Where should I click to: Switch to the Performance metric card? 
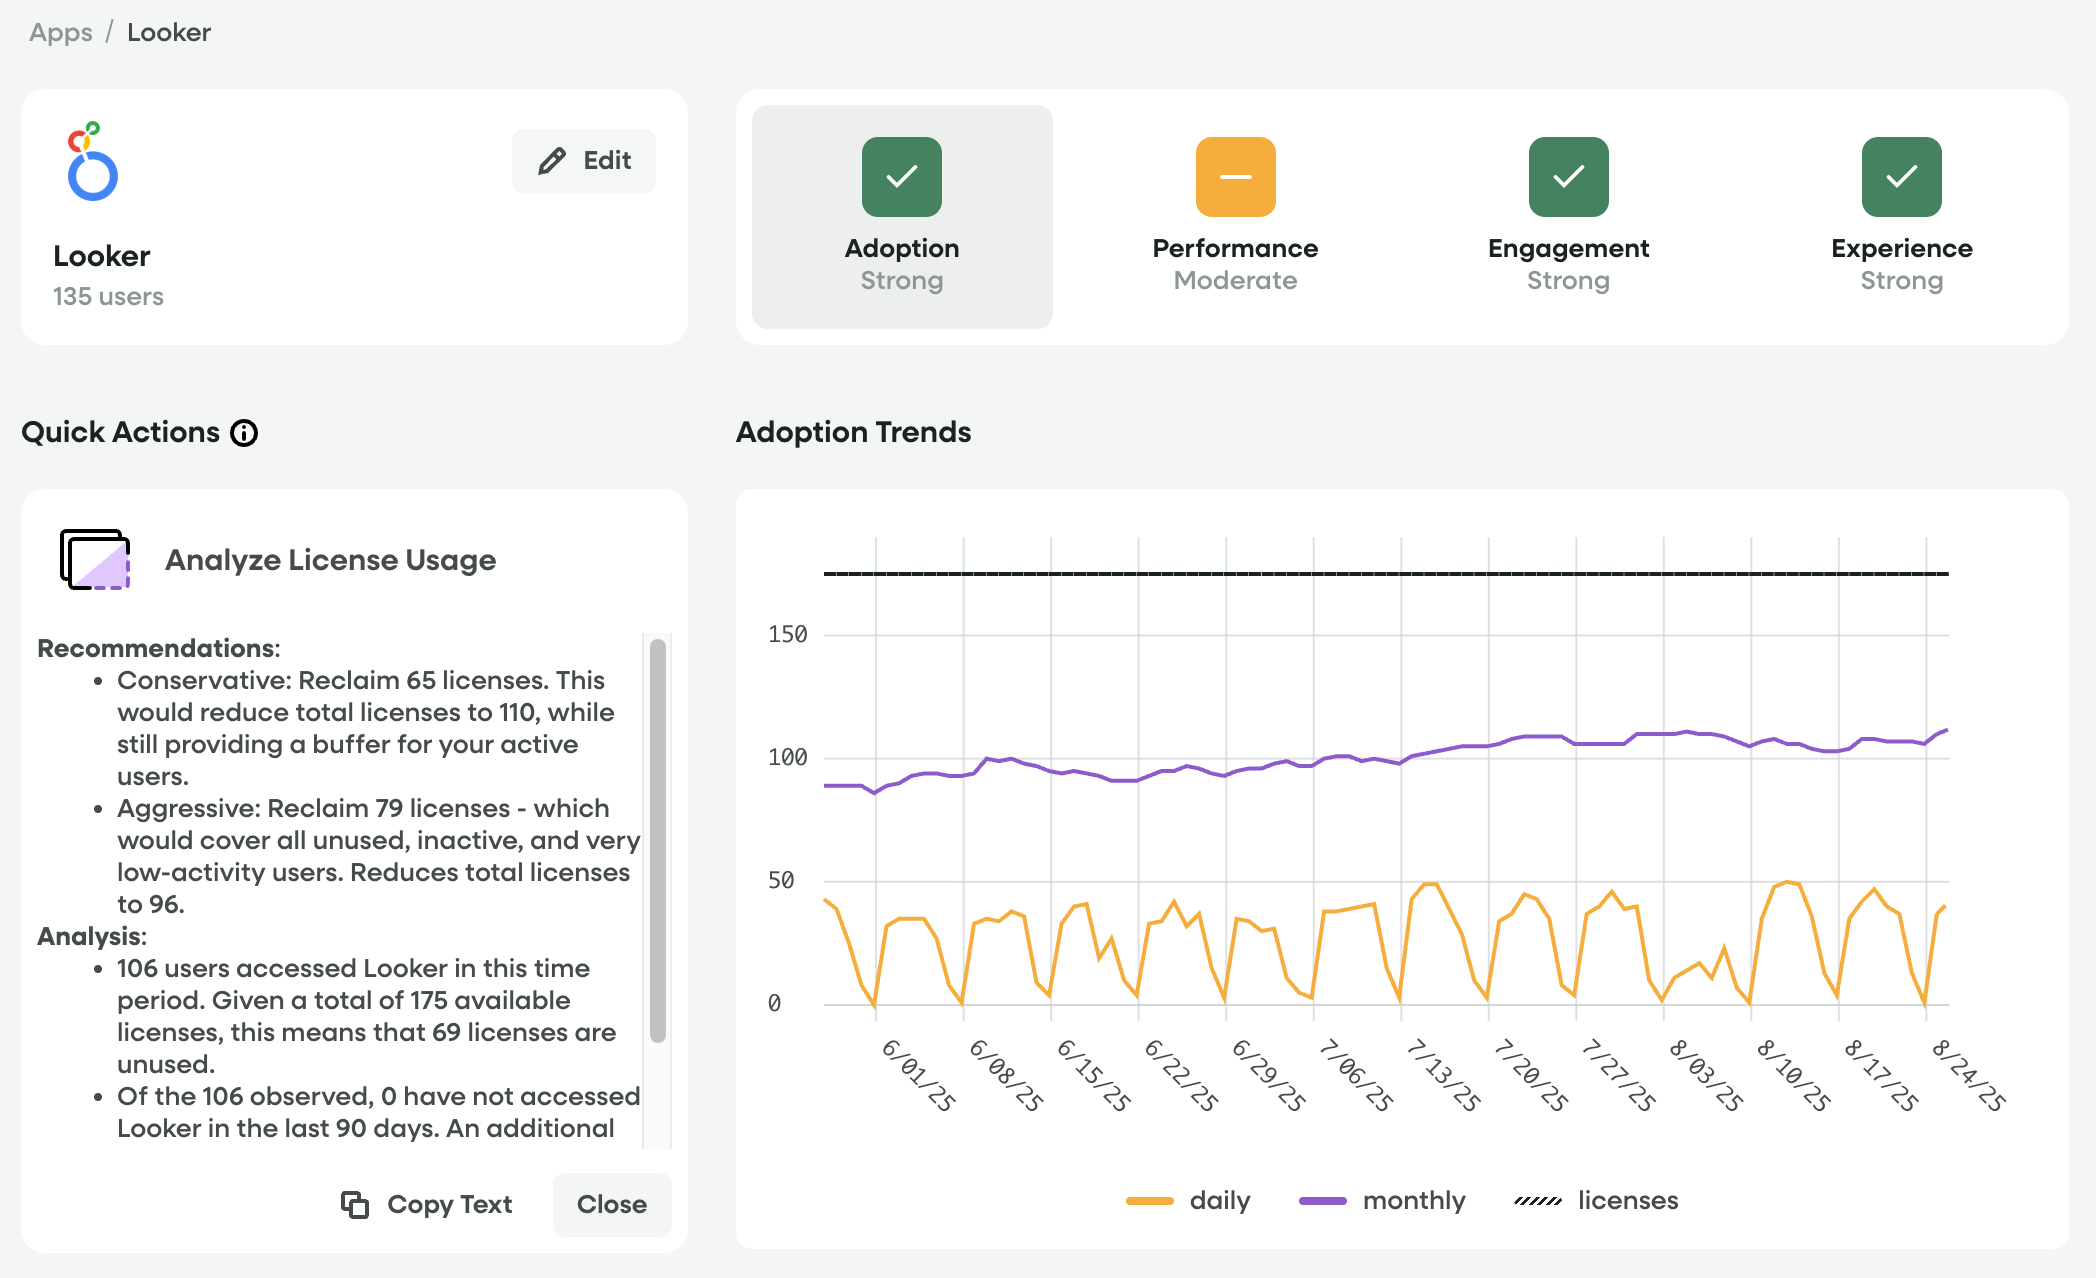1235,216
